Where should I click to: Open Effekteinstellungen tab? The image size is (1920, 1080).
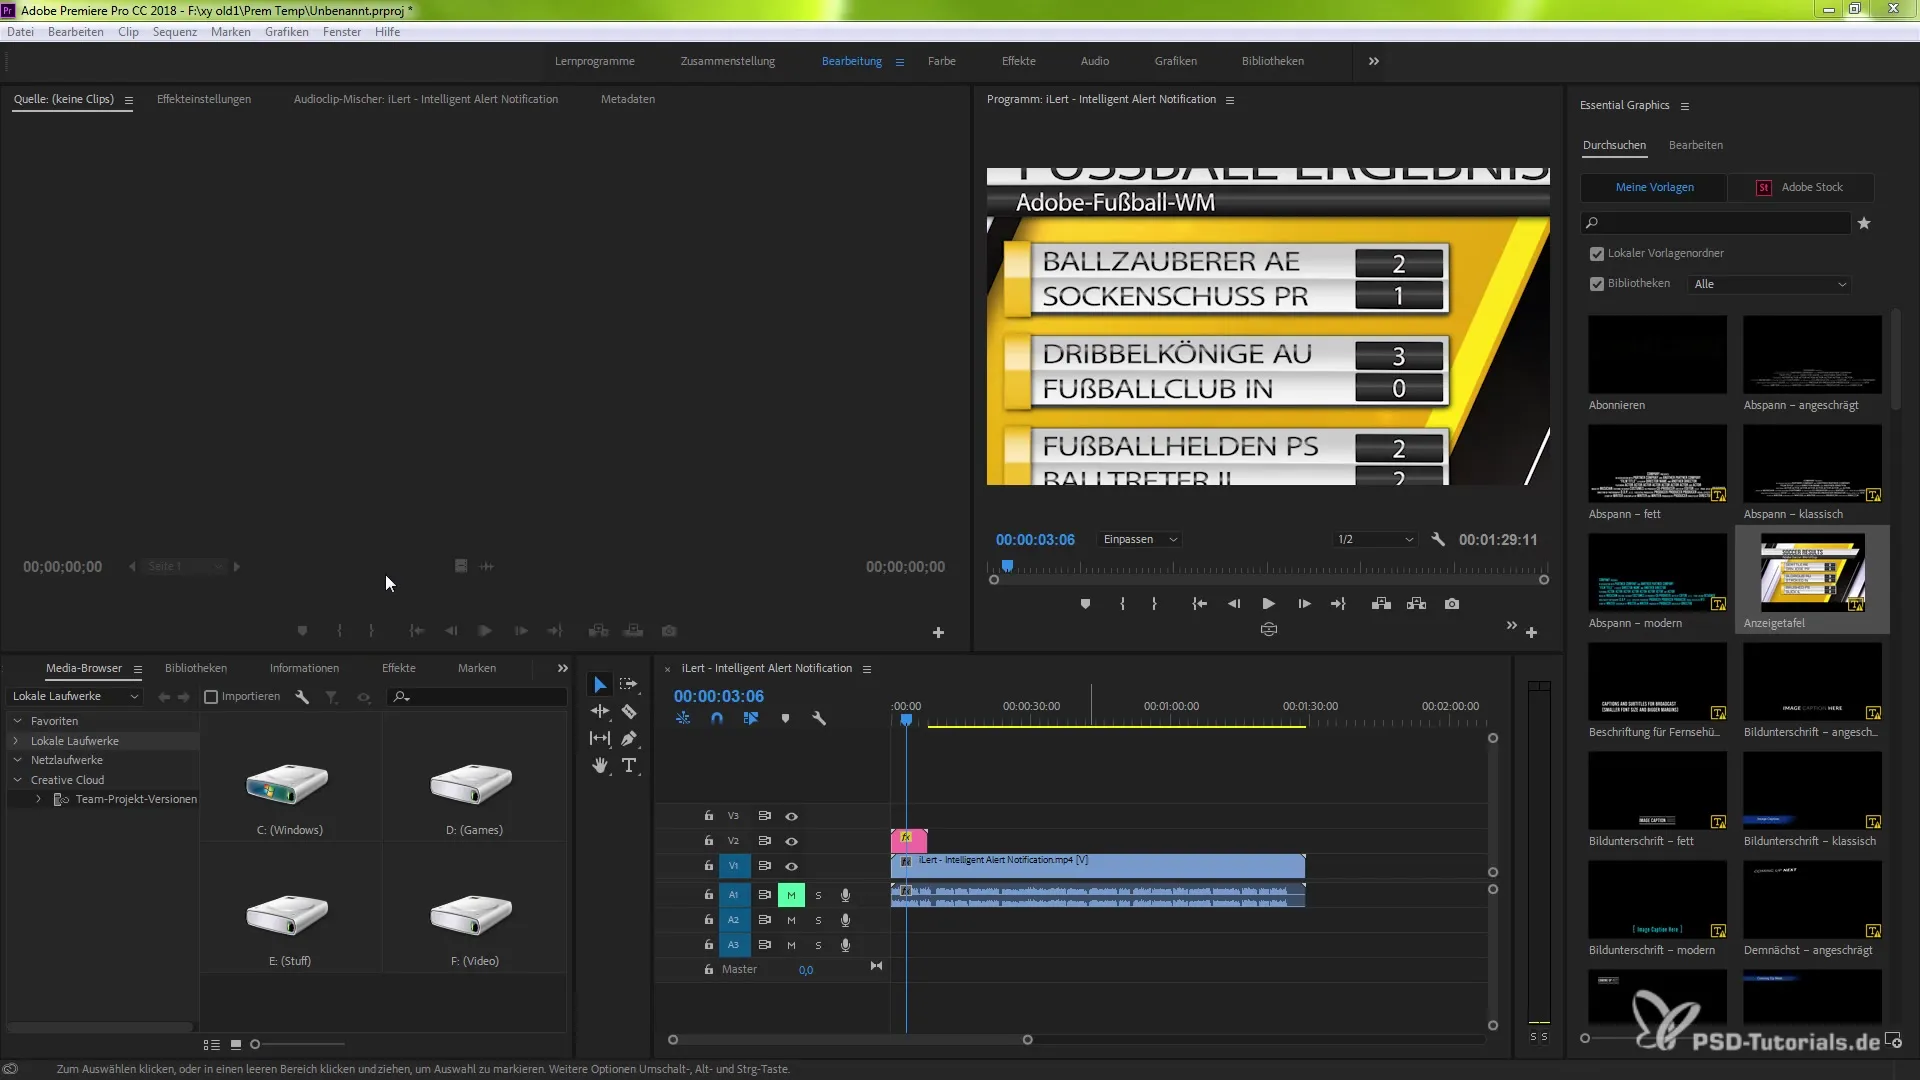click(204, 99)
